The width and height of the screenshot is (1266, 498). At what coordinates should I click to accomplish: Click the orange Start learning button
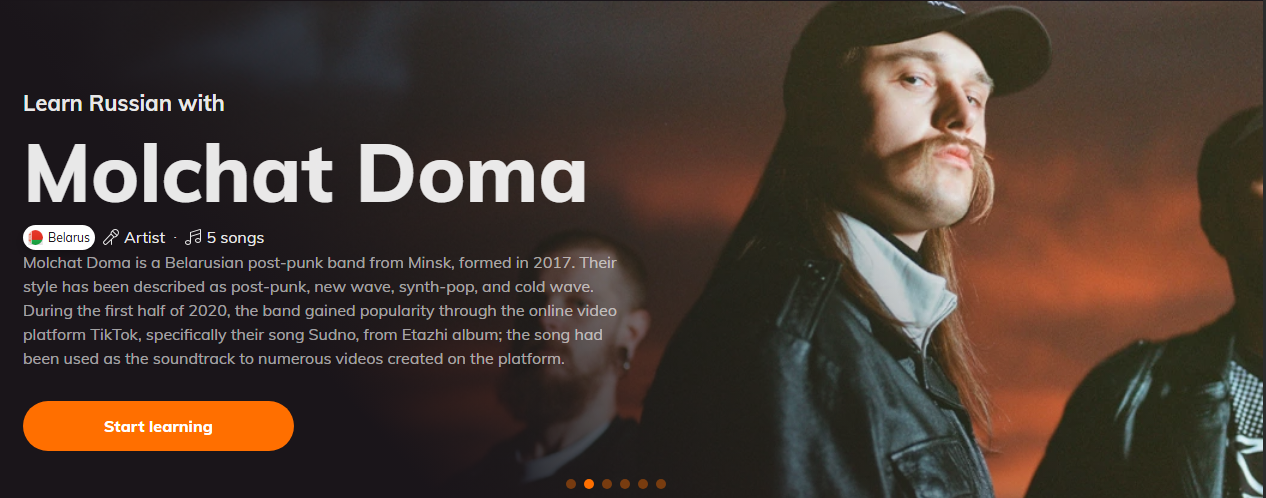pos(158,426)
